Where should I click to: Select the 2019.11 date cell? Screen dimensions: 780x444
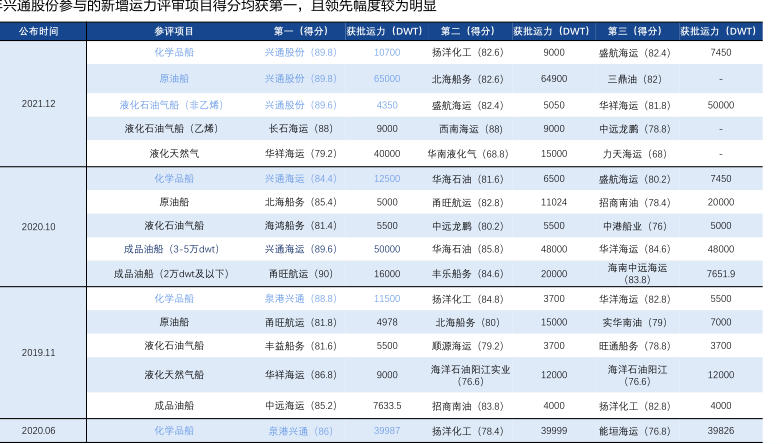pos(38,352)
